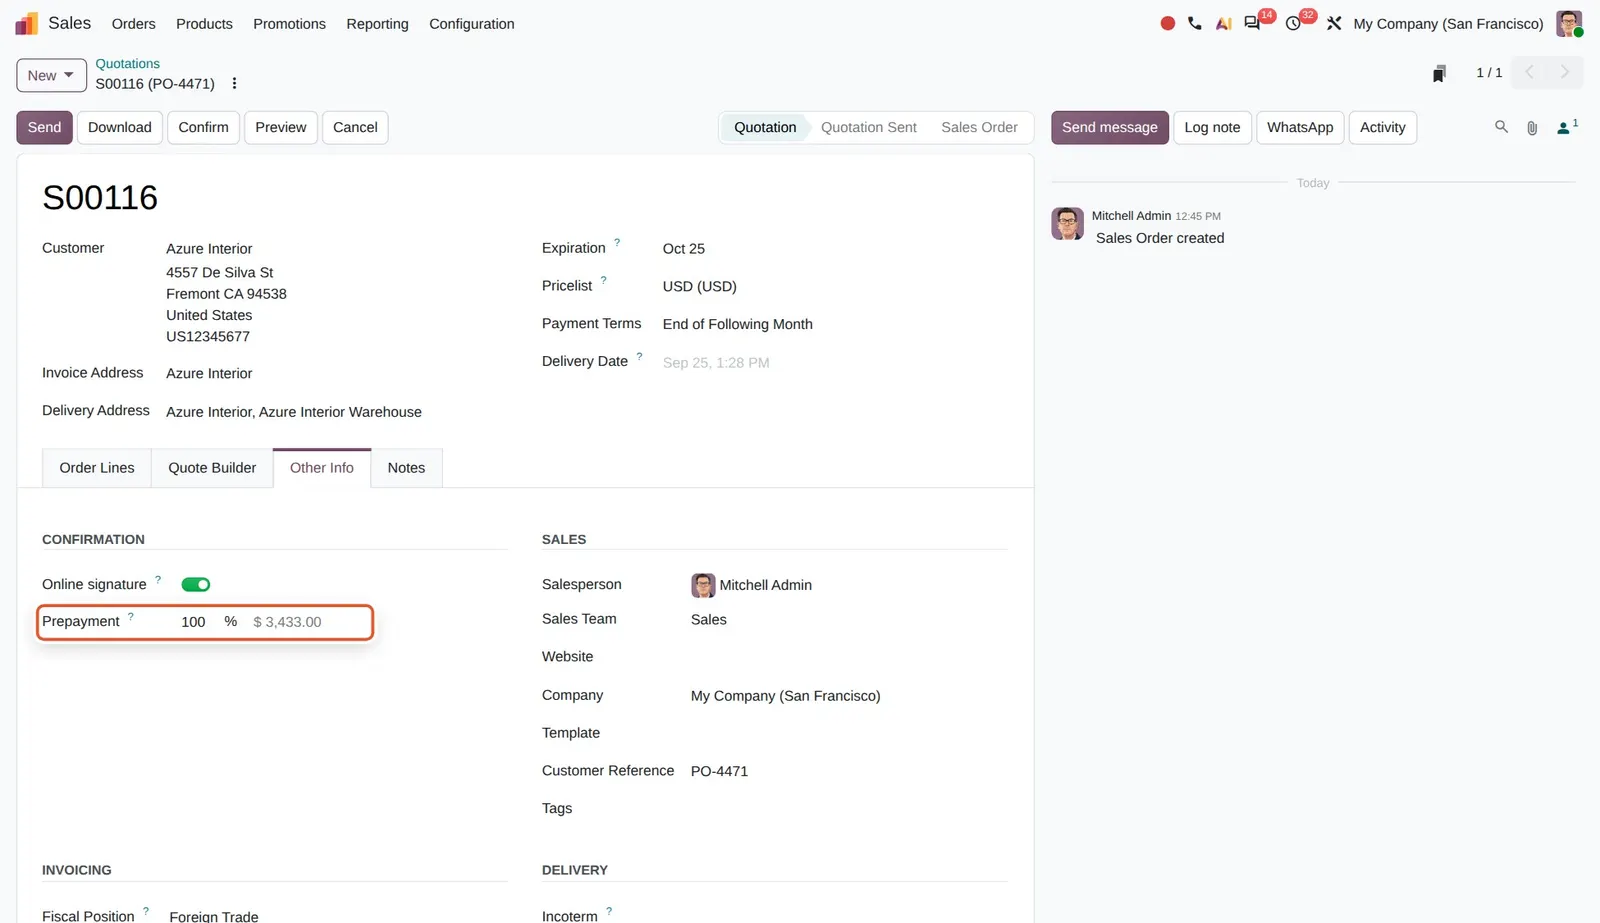Viewport: 1600px width, 923px height.
Task: Open the Website field dropdown
Action: click(848, 657)
